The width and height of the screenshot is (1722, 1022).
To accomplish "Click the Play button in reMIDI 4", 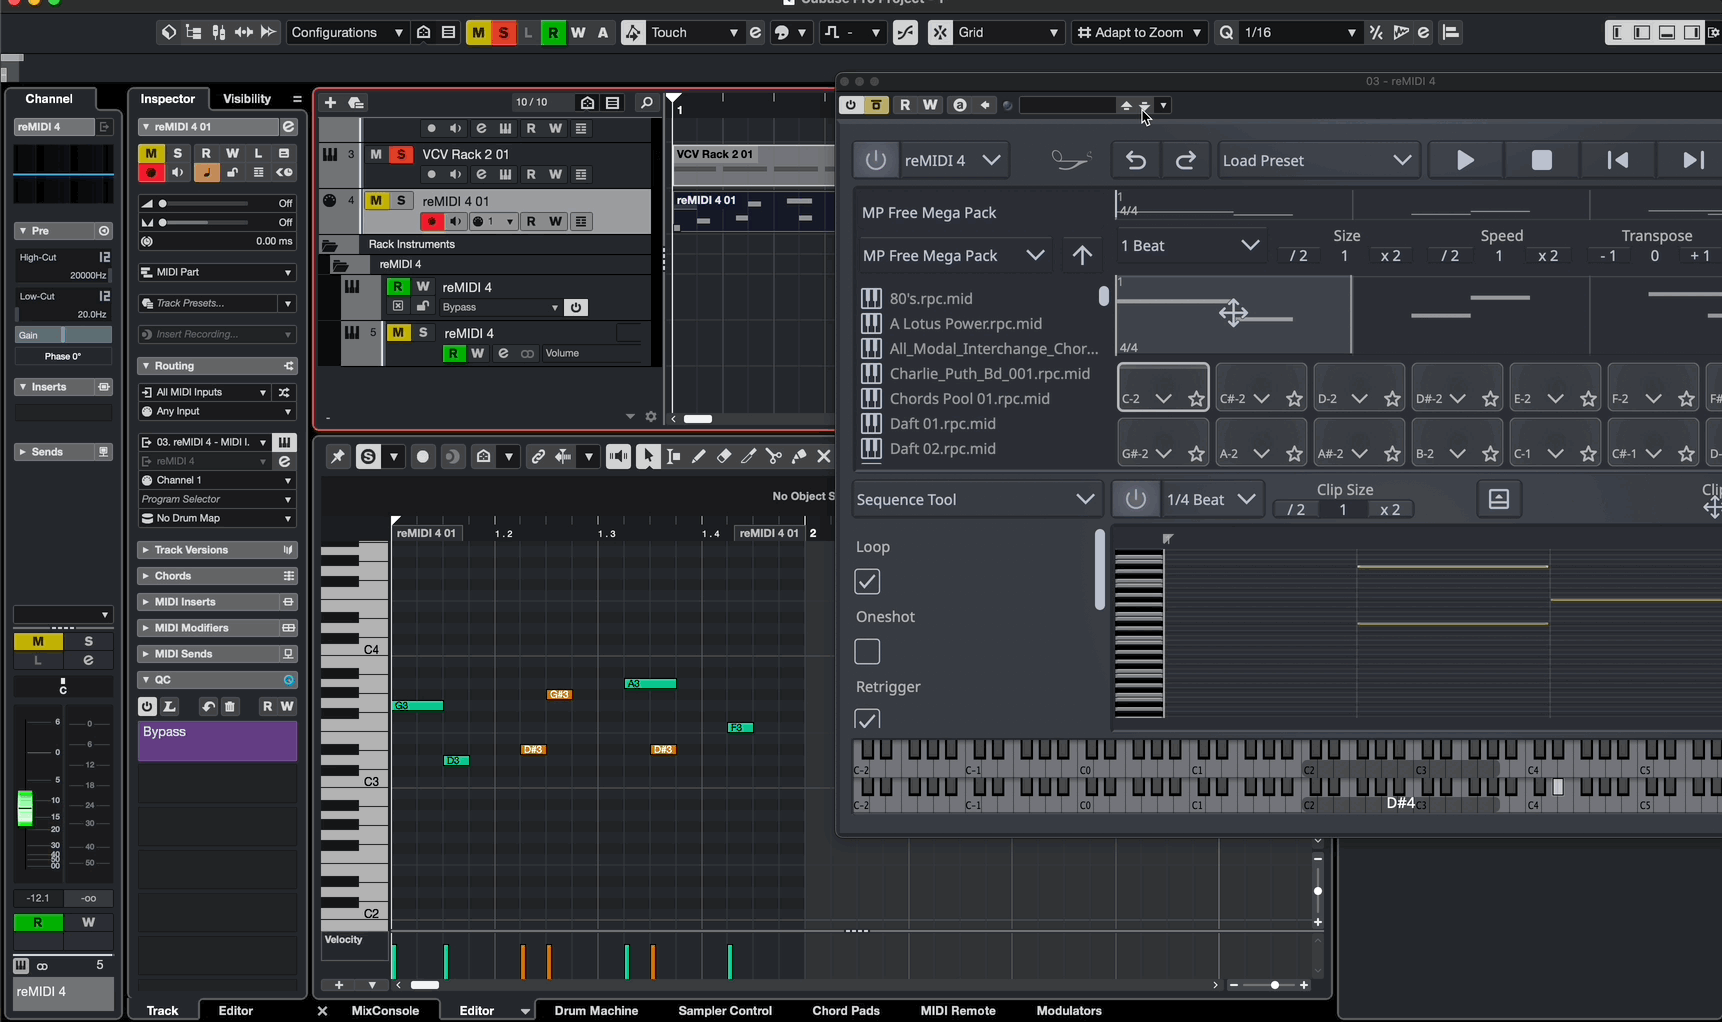I will (1465, 160).
